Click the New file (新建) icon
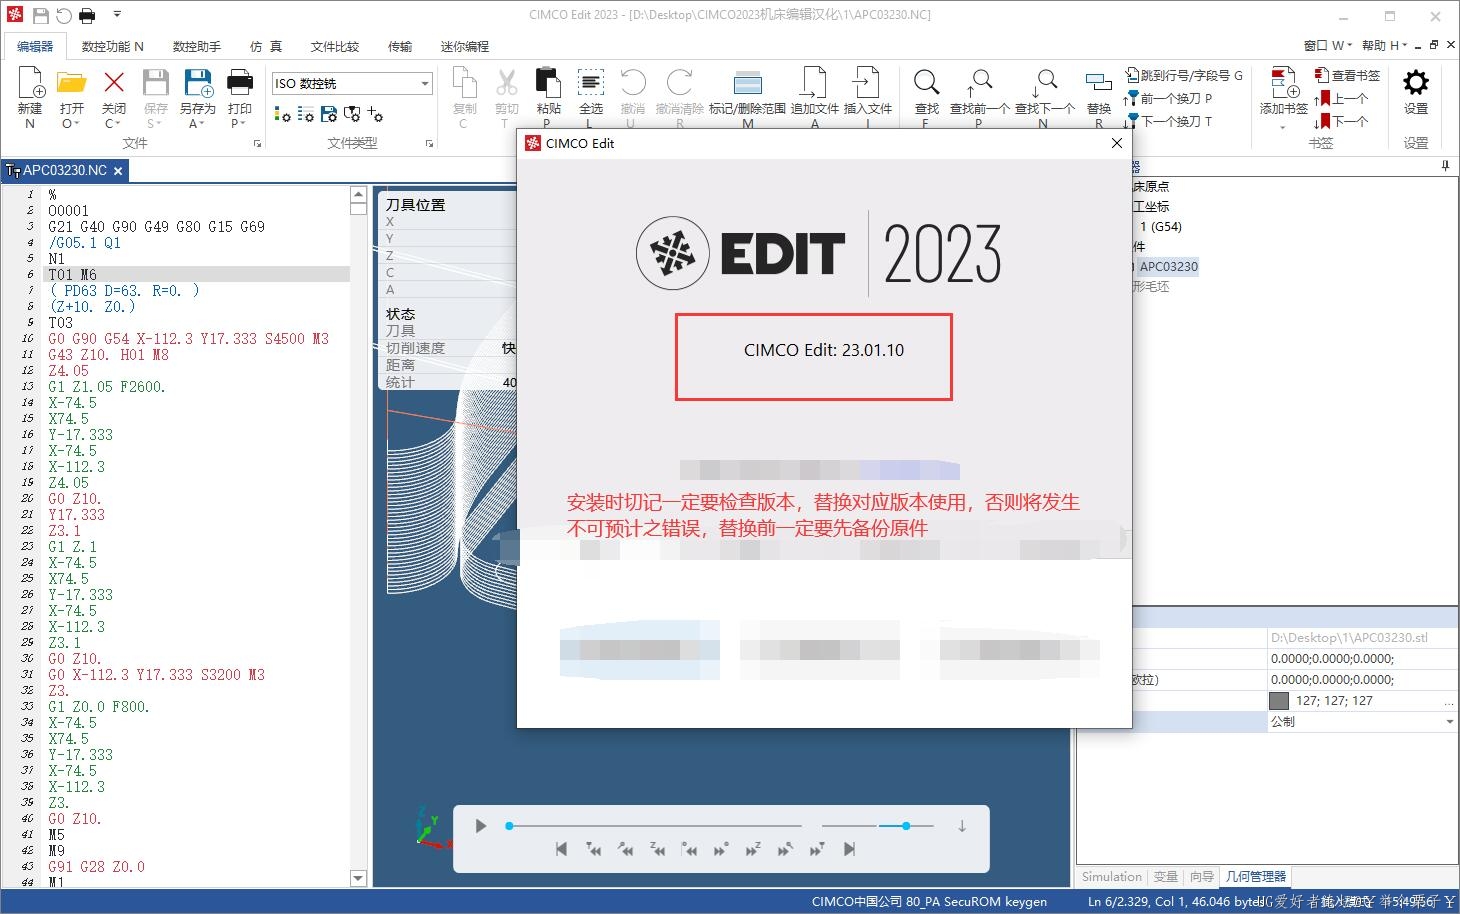Screen dimensions: 1460x914 30,82
